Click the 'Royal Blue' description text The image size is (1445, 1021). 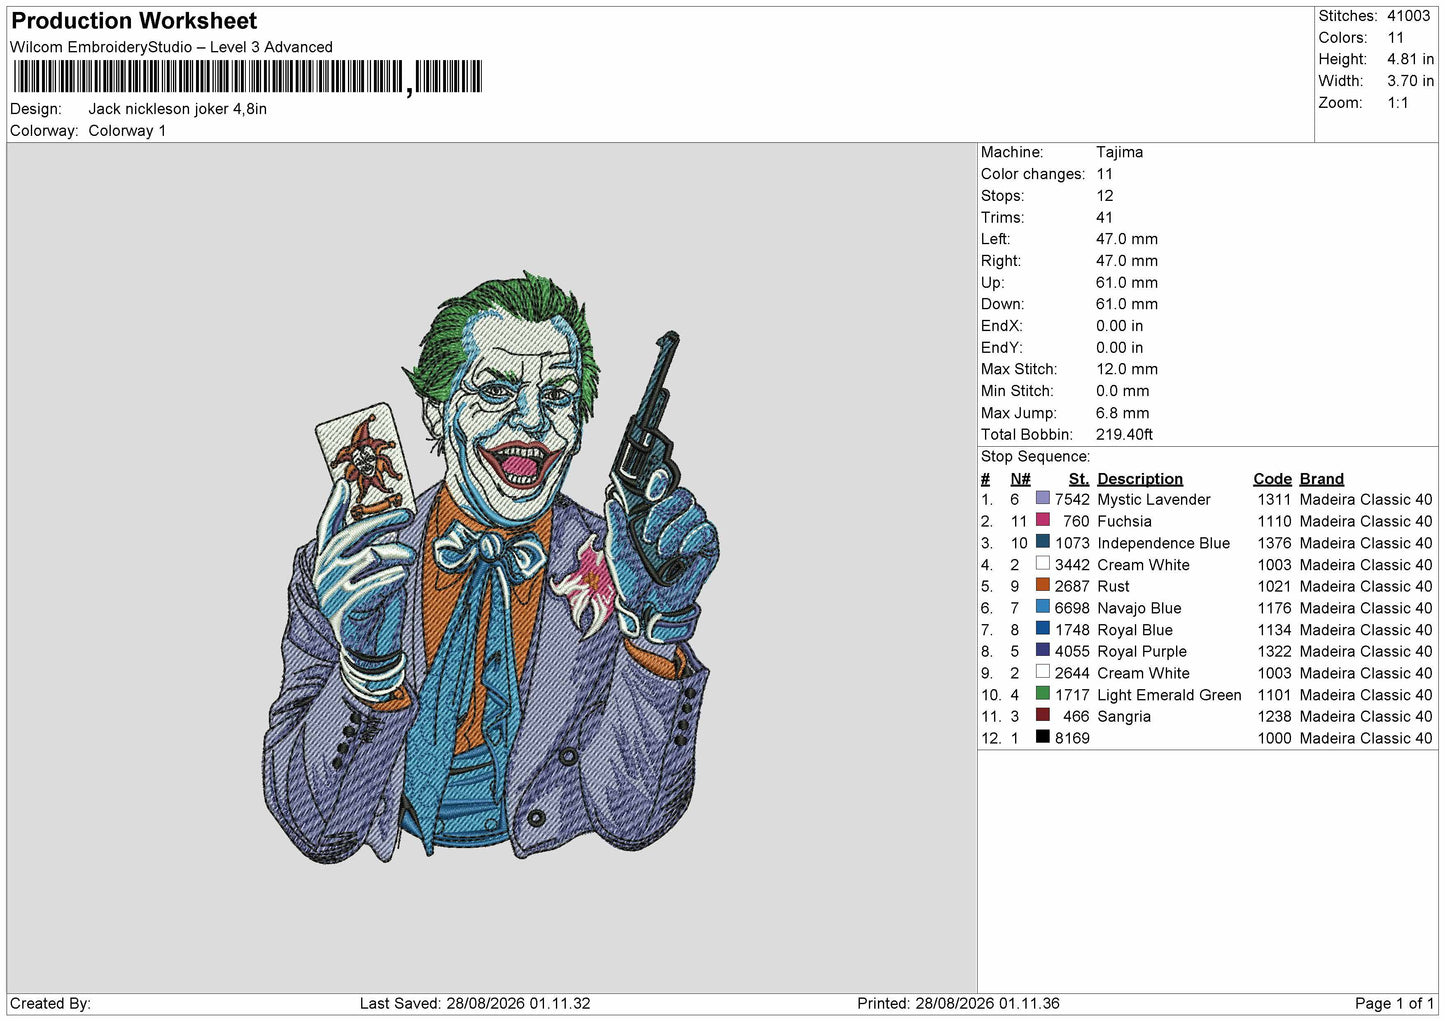pyautogui.click(x=1135, y=630)
